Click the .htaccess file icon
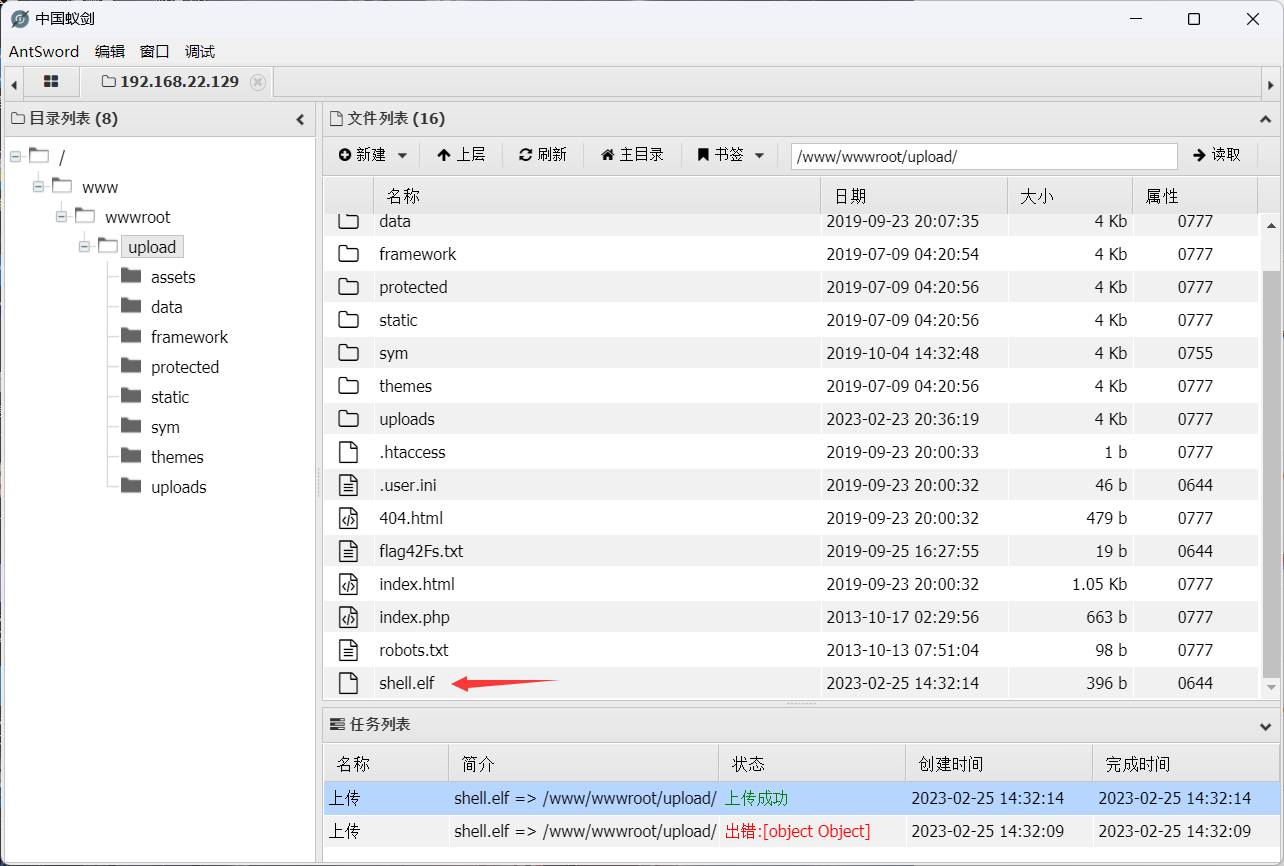The height and width of the screenshot is (866, 1284). tap(348, 451)
